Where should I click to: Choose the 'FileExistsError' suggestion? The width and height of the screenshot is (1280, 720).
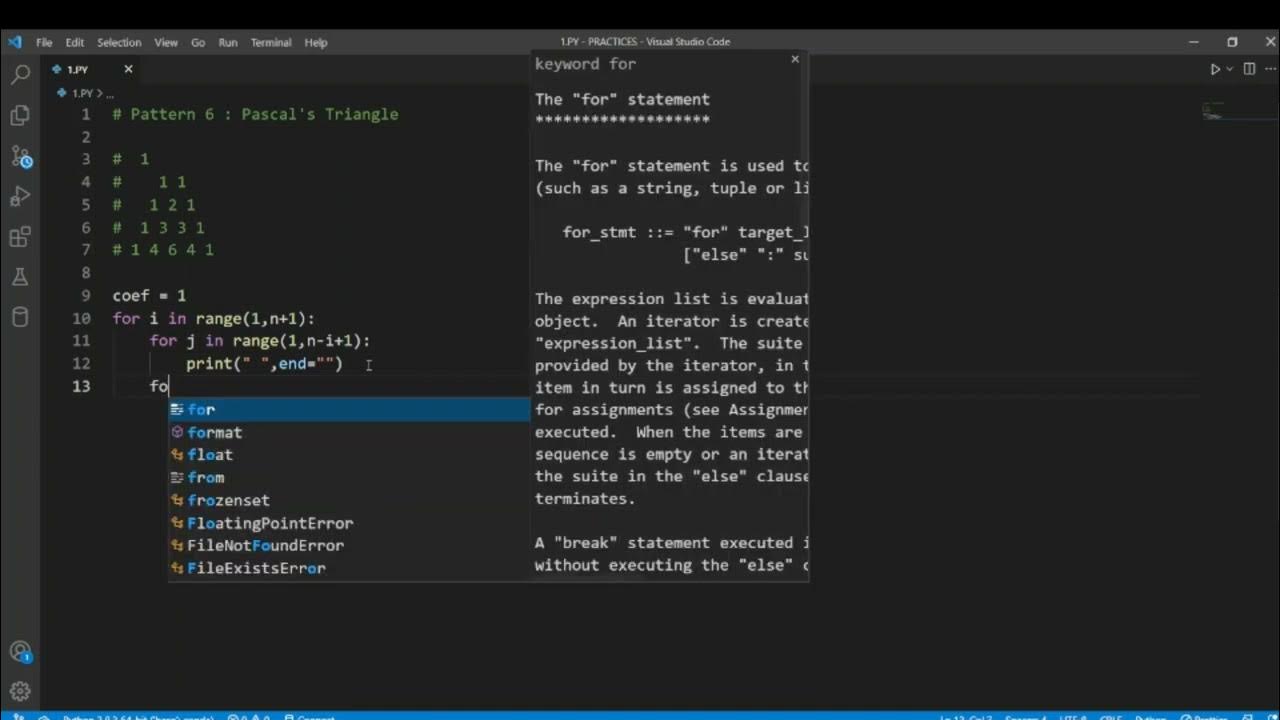point(349,568)
